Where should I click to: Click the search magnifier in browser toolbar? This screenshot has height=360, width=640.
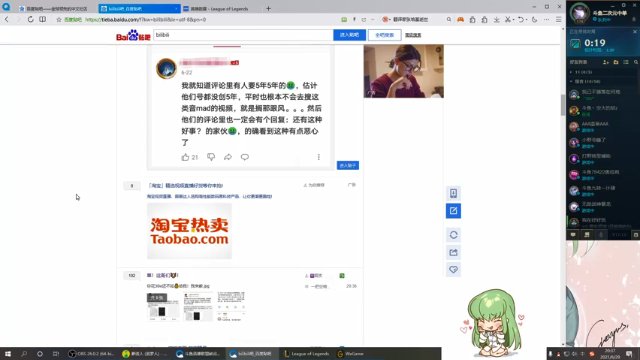pos(449,20)
